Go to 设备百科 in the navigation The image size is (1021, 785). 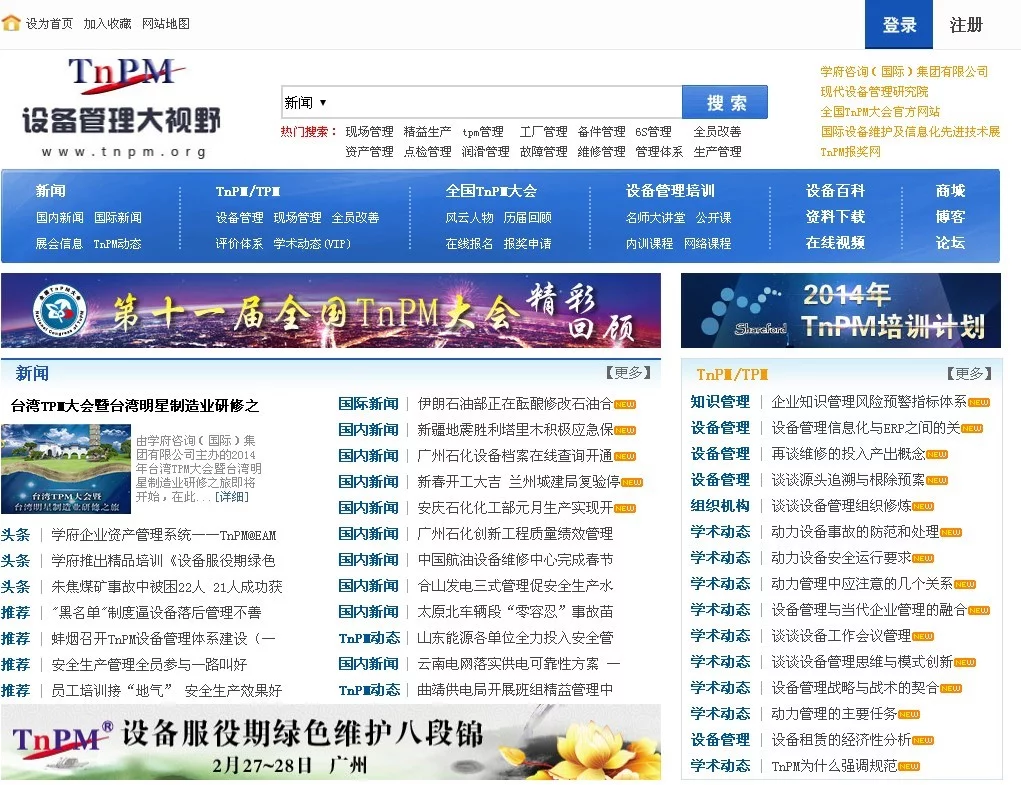(835, 191)
